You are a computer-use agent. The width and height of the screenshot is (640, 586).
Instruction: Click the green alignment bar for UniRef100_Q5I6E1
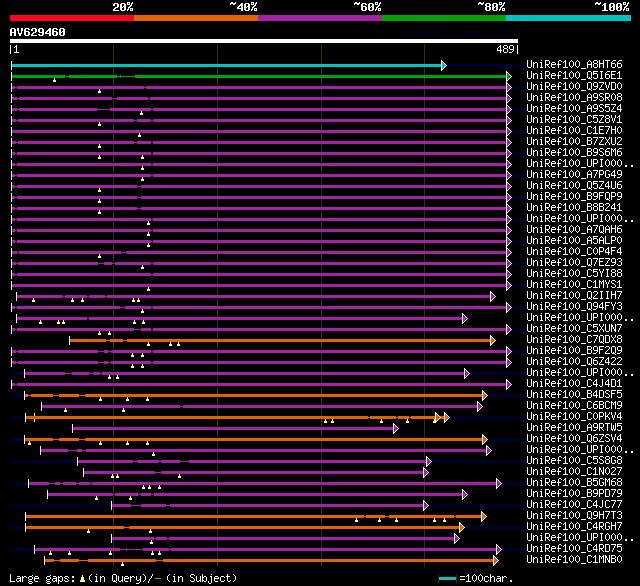[x=259, y=76]
